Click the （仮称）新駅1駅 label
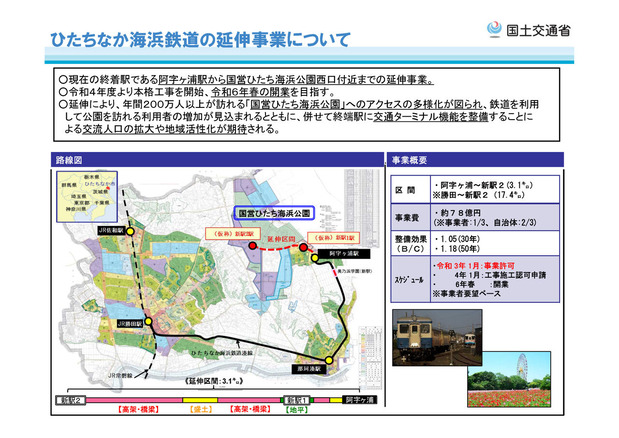This screenshot has height=438, width=619. point(334,238)
